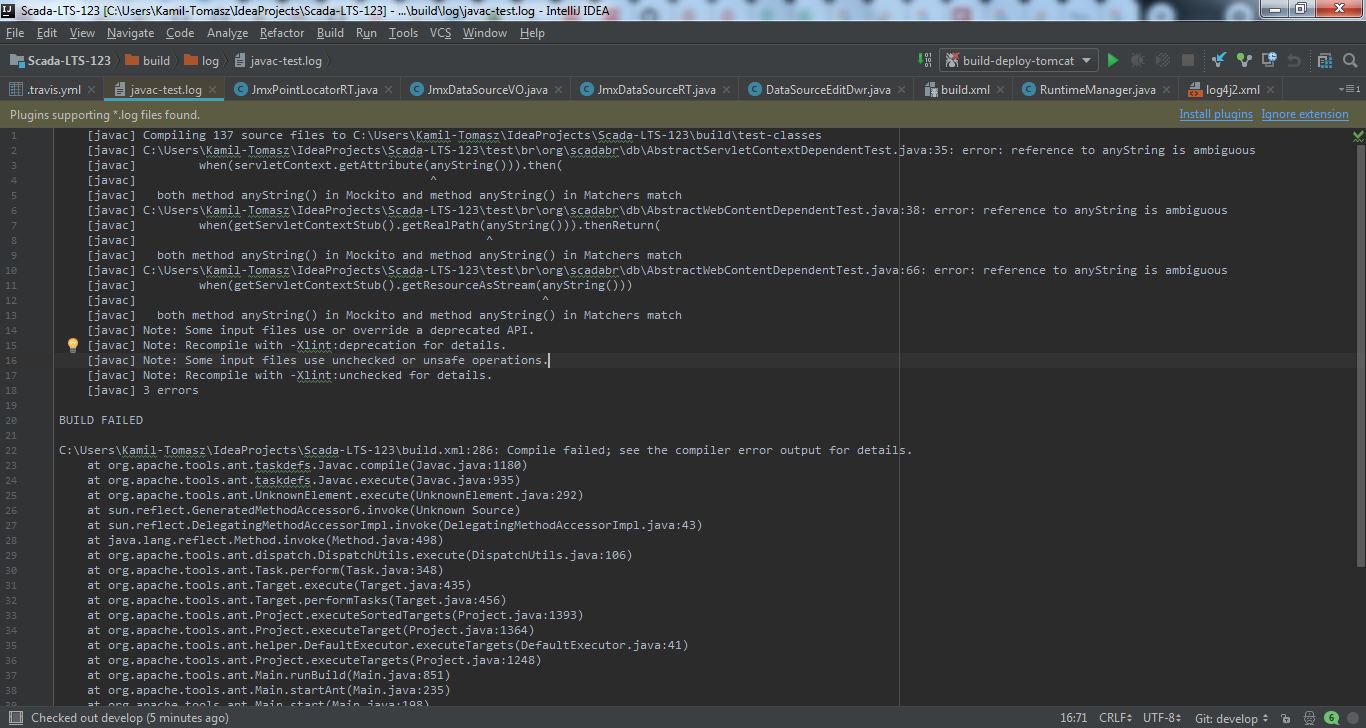Click the log folder breadcrumb
The image size is (1366, 728).
pyautogui.click(x=203, y=61)
